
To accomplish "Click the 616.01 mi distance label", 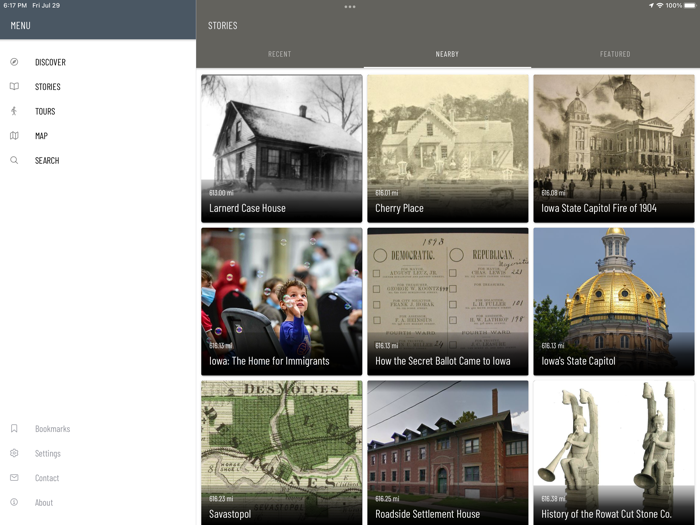I will coord(387,193).
